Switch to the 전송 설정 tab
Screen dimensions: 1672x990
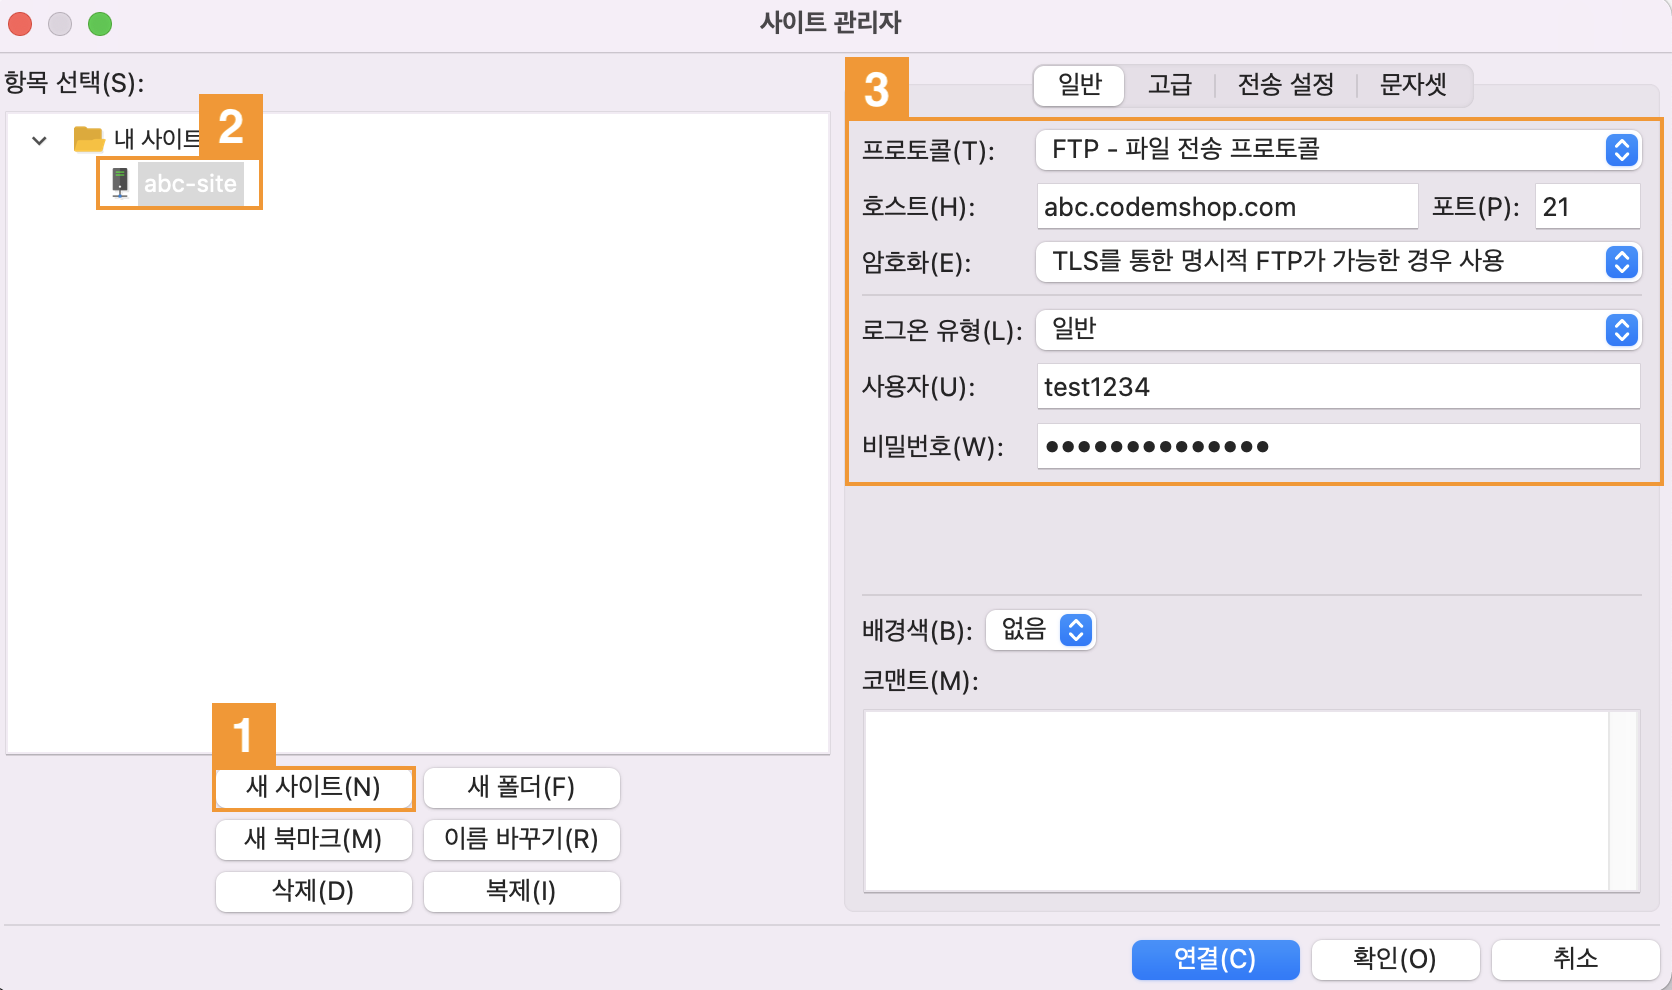click(x=1285, y=85)
